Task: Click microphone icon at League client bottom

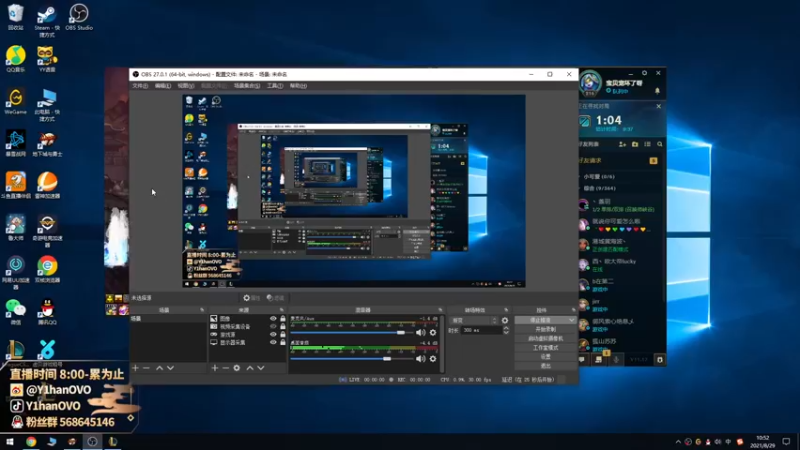Action: click(x=616, y=360)
